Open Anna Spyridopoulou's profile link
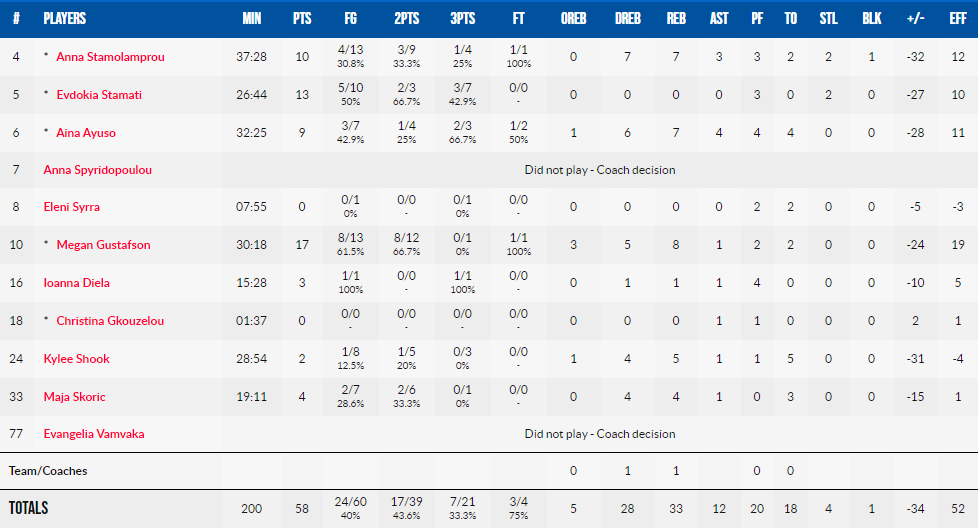The width and height of the screenshot is (978, 528). click(97, 170)
